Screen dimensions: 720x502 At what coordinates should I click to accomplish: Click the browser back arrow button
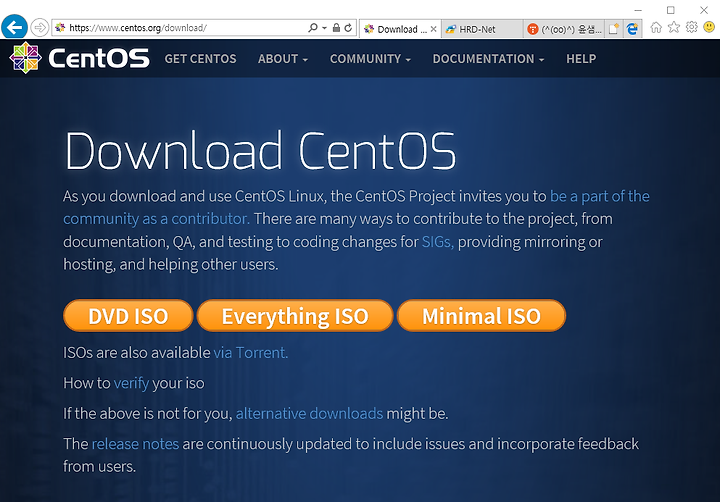click(14, 27)
